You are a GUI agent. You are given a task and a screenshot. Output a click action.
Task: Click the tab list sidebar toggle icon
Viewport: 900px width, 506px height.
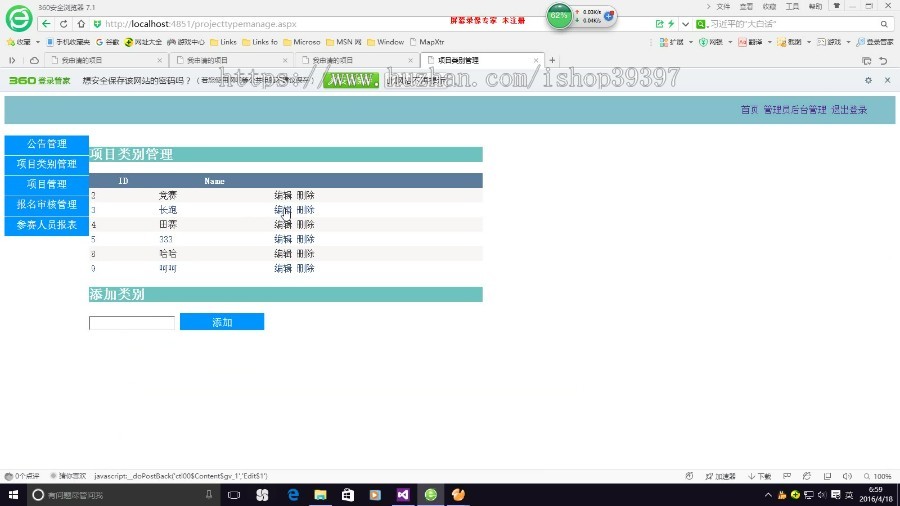coord(12,60)
